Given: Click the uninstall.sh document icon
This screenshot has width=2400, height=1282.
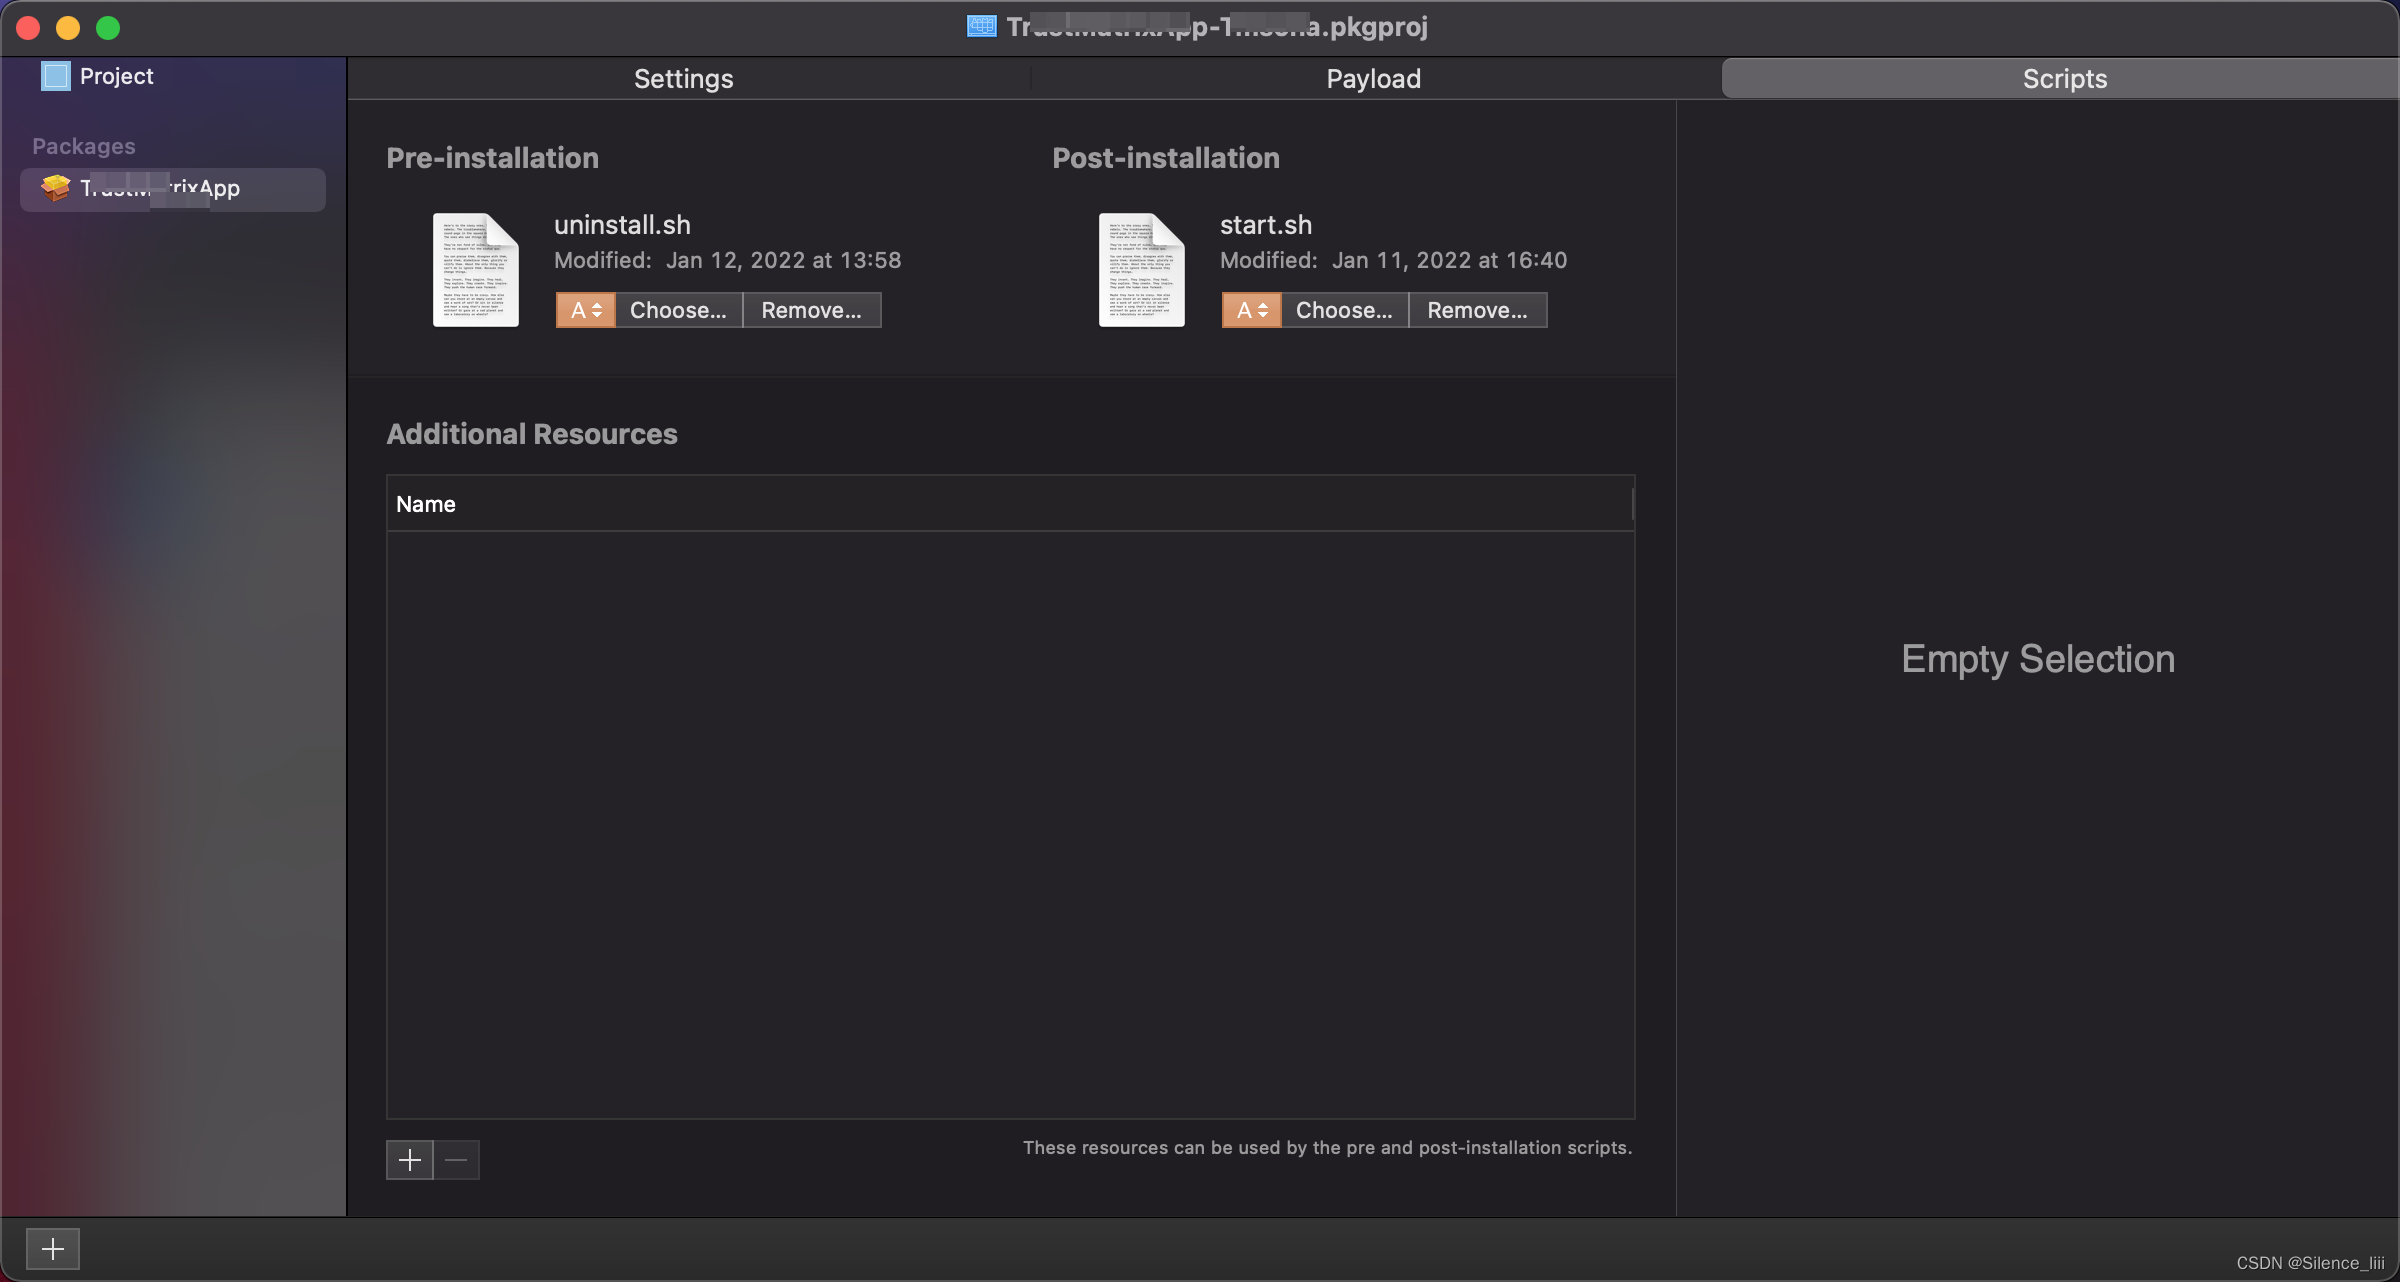Looking at the screenshot, I should [x=476, y=270].
